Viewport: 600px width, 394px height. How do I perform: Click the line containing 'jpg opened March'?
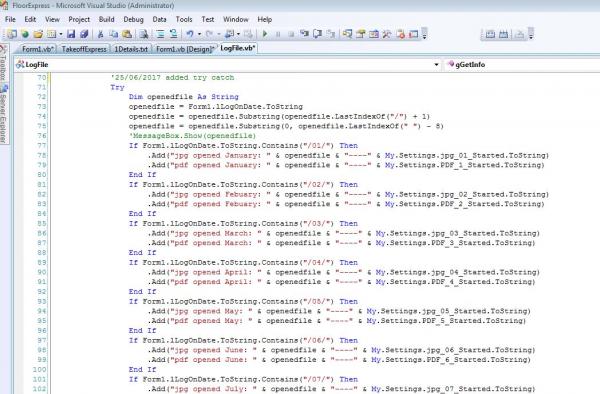click(x=344, y=233)
